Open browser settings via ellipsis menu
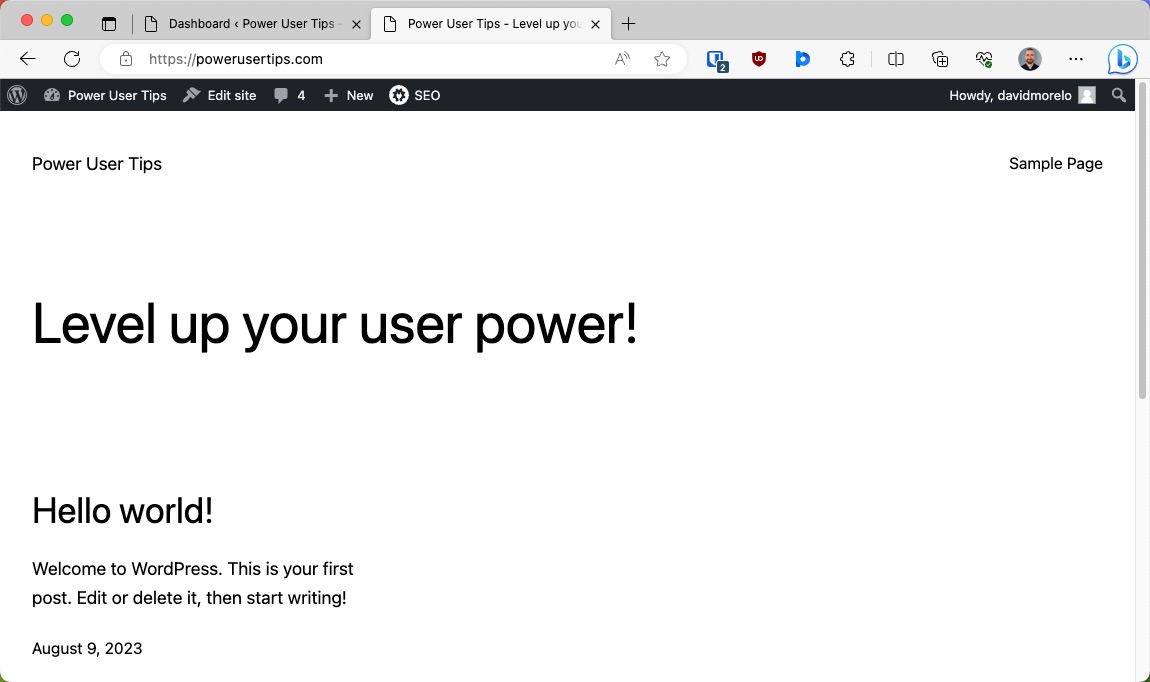 (x=1076, y=59)
